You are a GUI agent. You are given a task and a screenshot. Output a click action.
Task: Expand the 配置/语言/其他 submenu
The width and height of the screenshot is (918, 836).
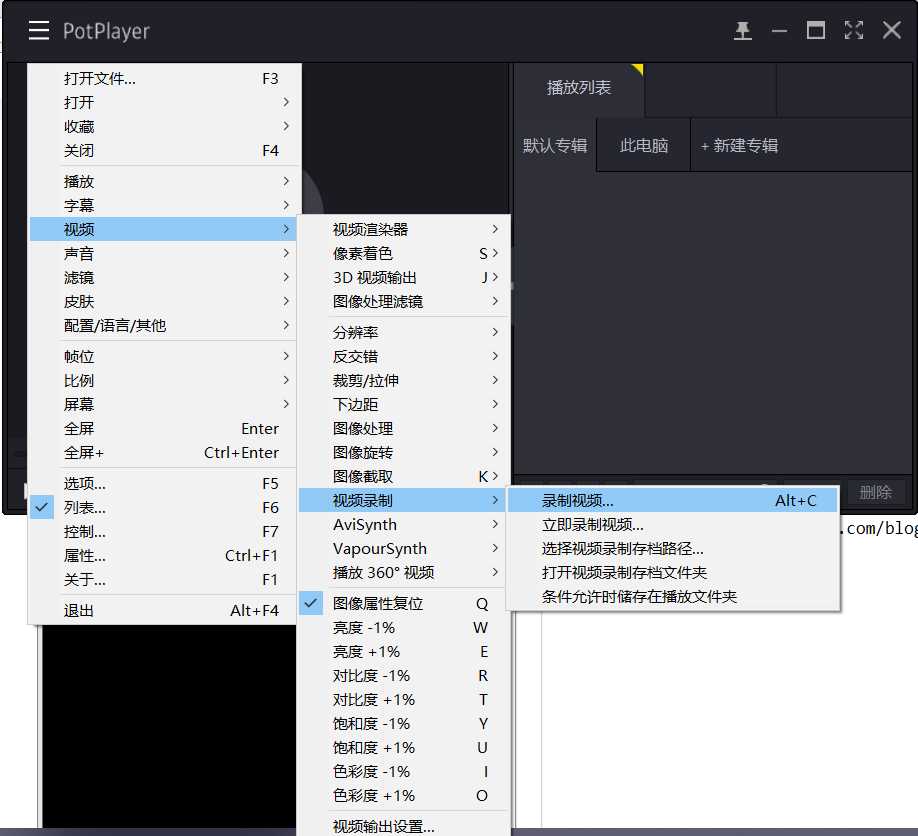[x=163, y=326]
